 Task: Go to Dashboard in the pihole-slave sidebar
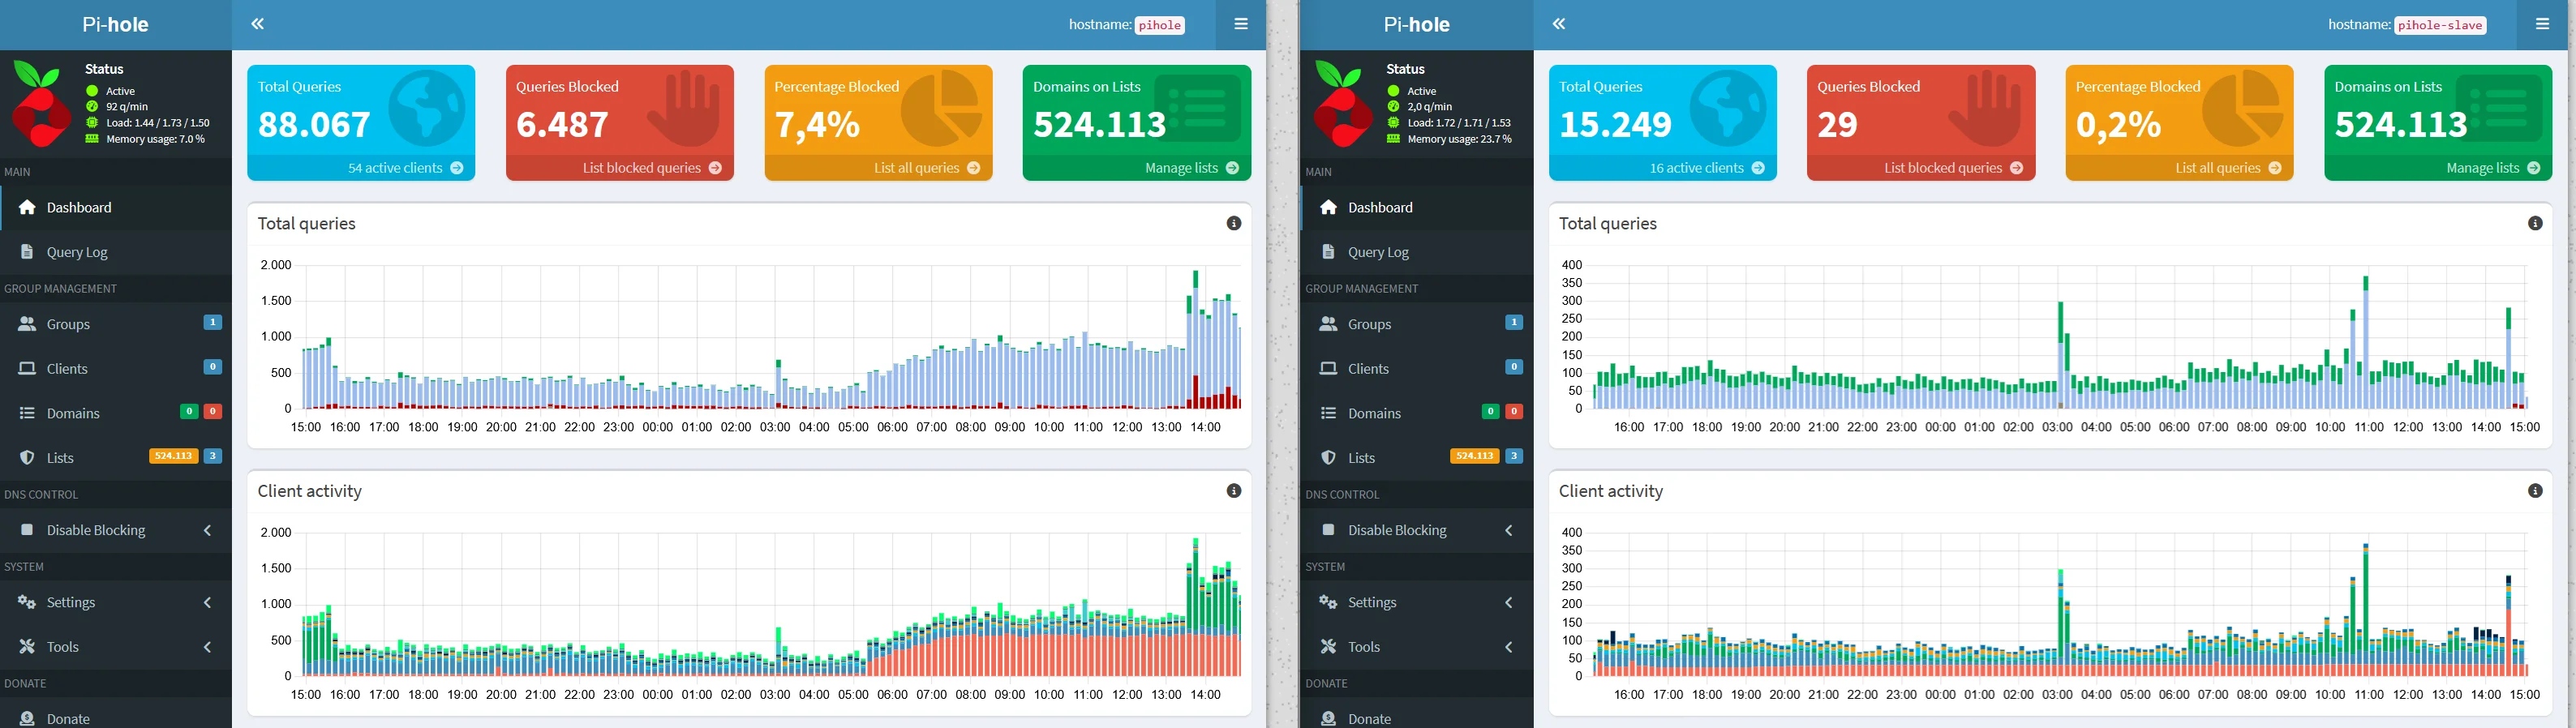1417,207
